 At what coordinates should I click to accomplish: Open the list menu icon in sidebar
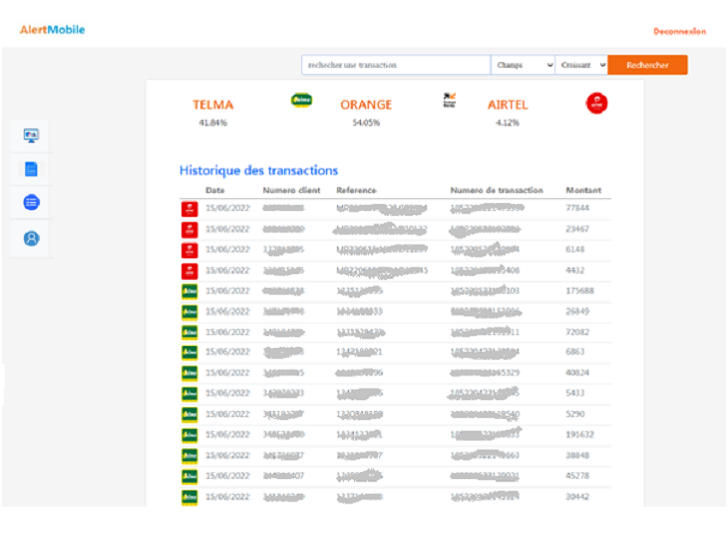click(31, 203)
